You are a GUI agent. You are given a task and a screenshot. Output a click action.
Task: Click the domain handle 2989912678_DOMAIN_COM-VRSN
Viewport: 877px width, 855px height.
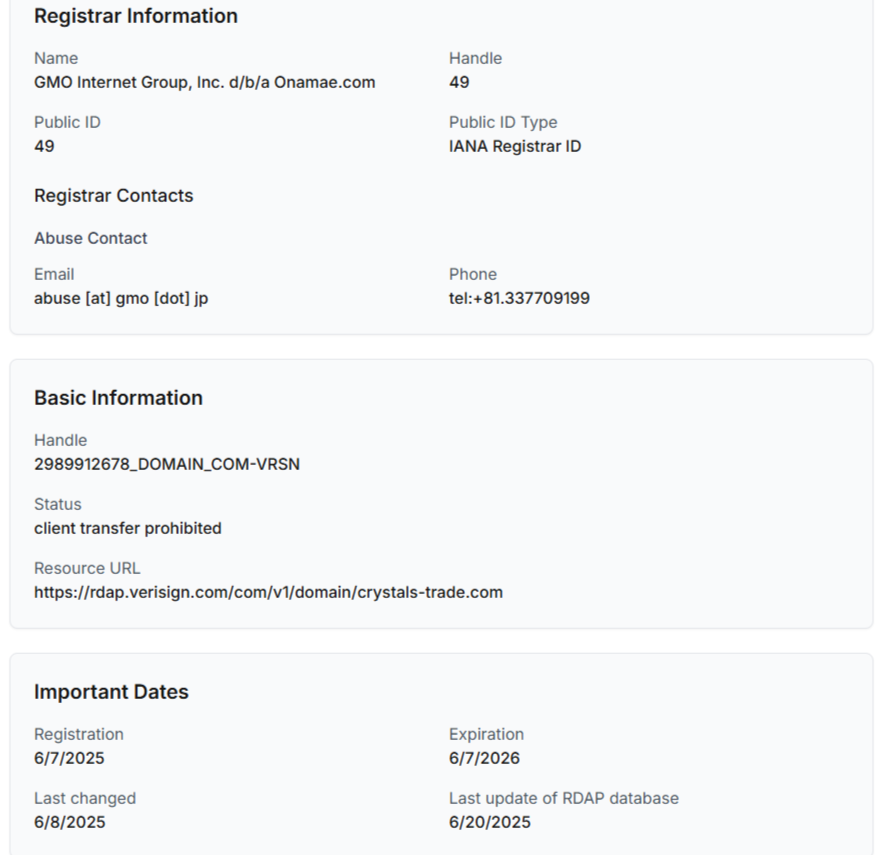tap(167, 464)
